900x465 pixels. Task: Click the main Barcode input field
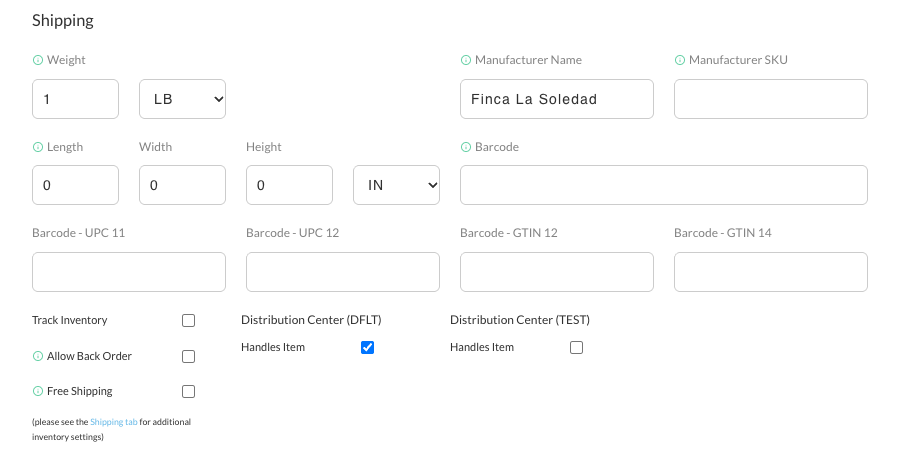[x=664, y=185]
